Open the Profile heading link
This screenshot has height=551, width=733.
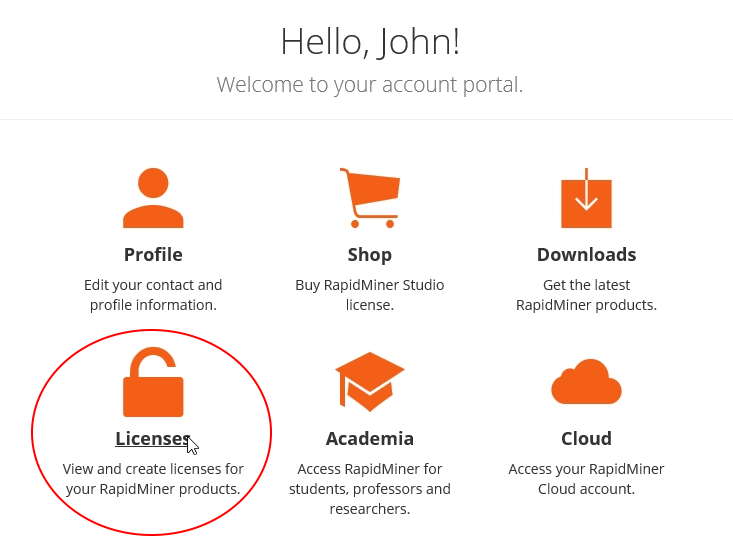(x=153, y=254)
